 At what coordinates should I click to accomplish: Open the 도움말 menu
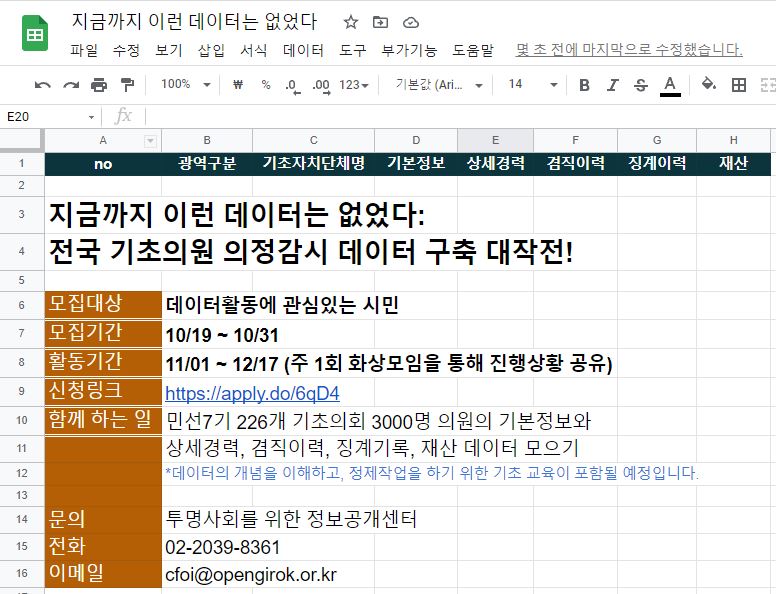[x=473, y=50]
